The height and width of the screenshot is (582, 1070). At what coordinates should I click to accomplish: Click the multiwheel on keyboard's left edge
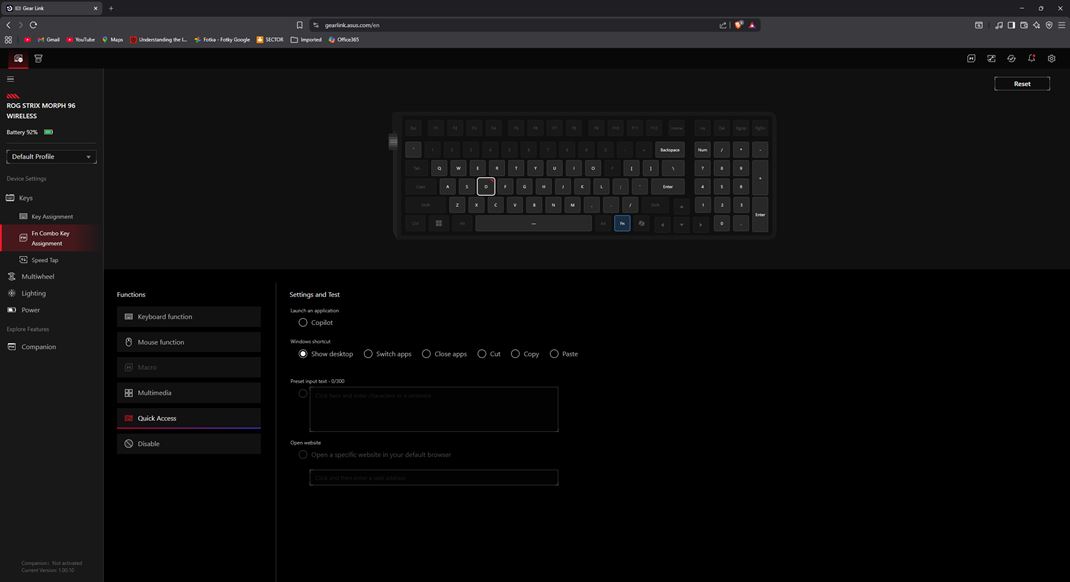[393, 142]
